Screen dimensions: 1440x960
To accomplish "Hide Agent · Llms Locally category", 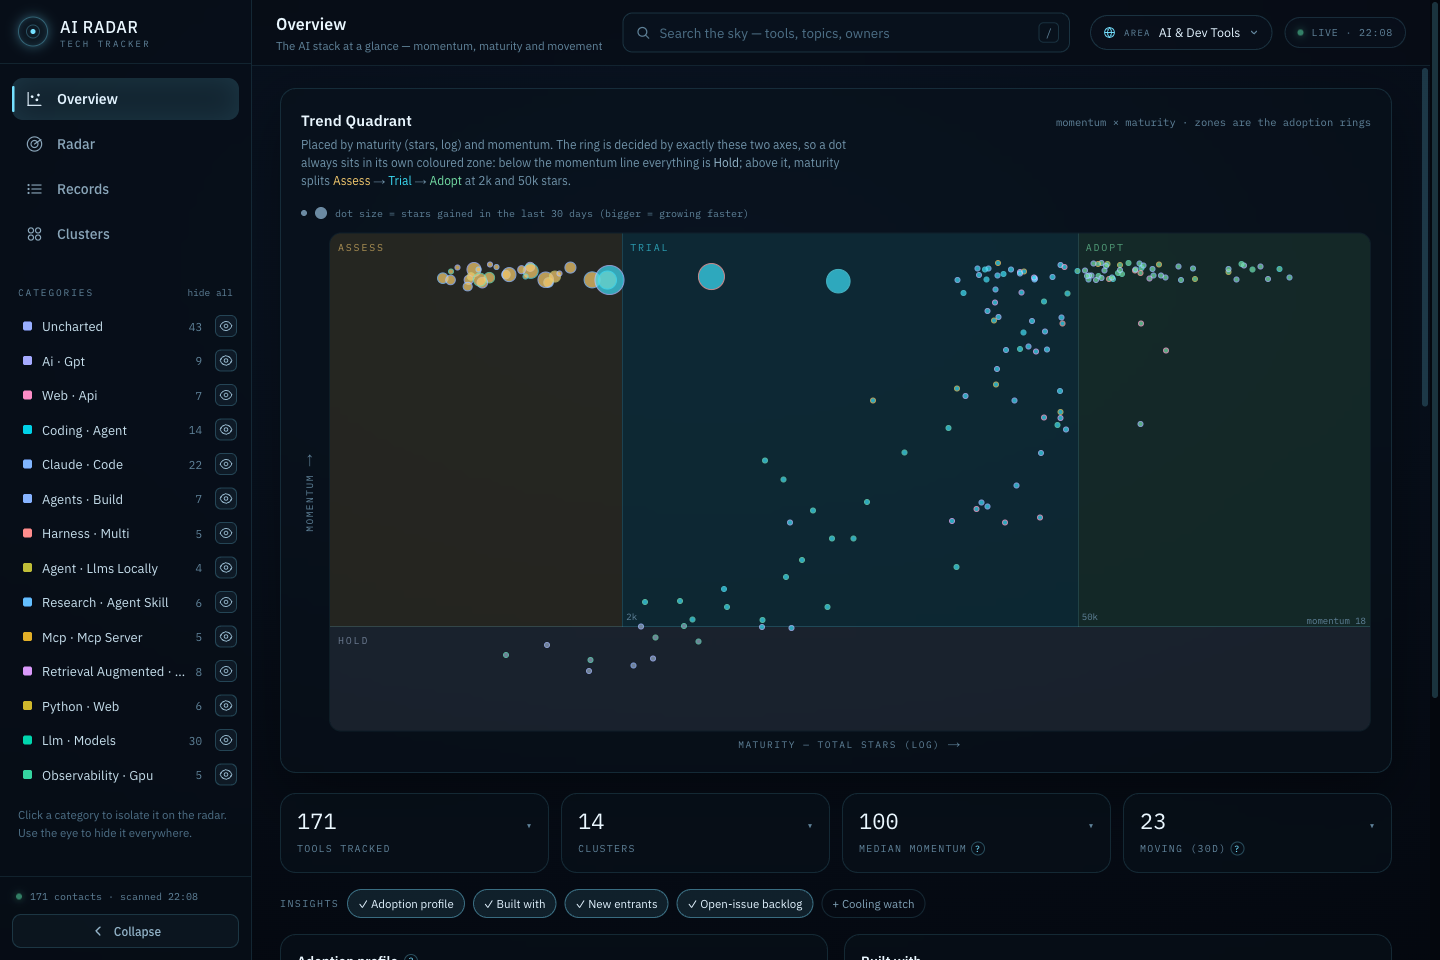I will coord(226,568).
